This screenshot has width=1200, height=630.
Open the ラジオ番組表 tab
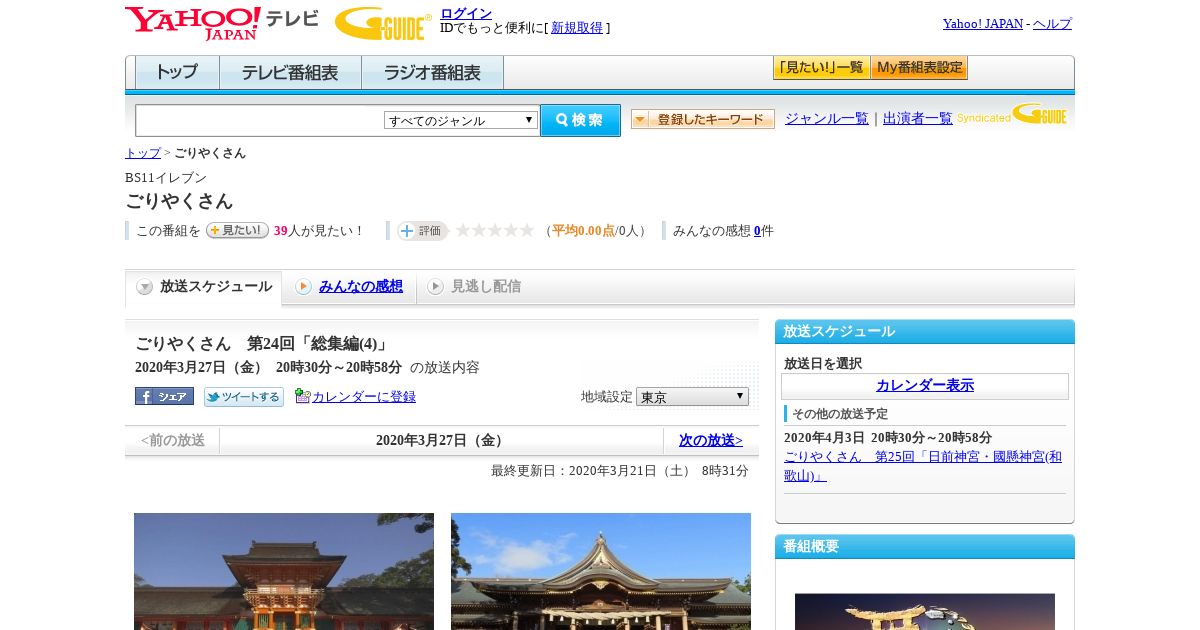tap(432, 73)
